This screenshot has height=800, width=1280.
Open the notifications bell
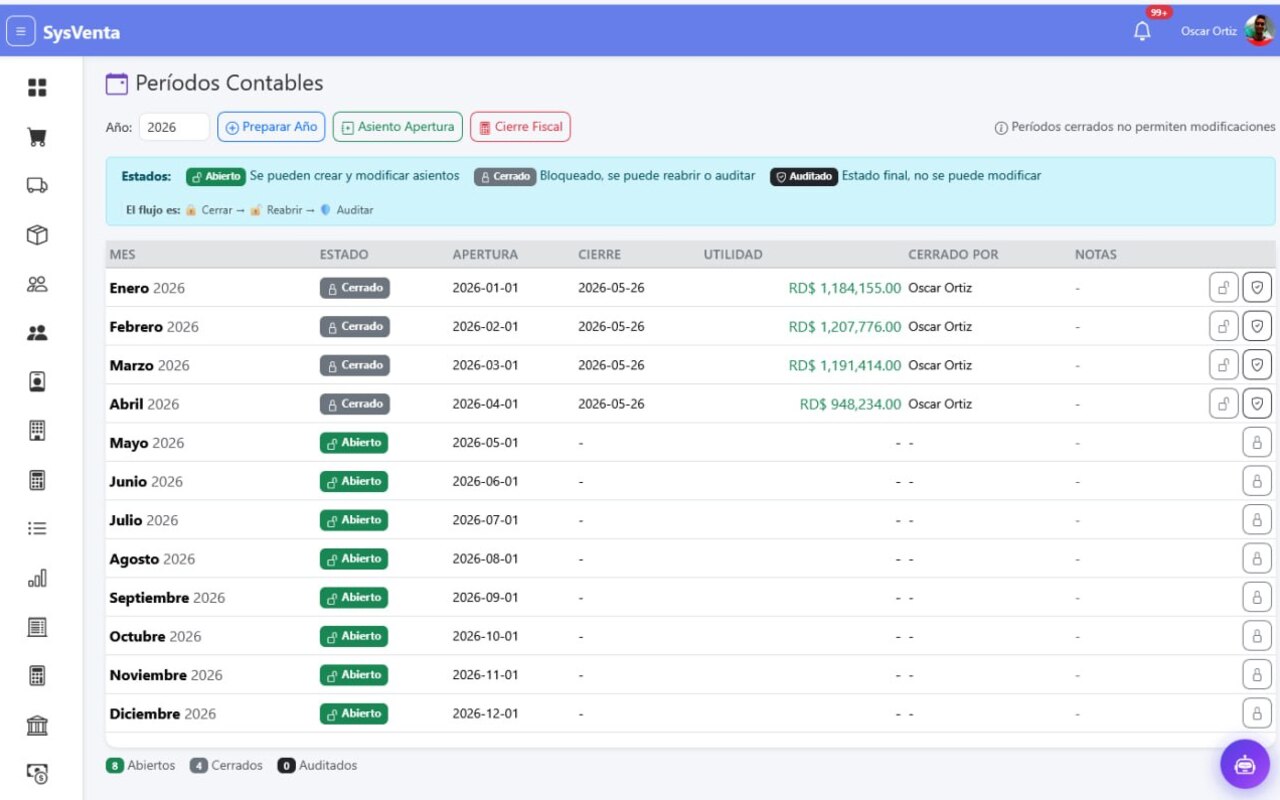(x=1142, y=32)
